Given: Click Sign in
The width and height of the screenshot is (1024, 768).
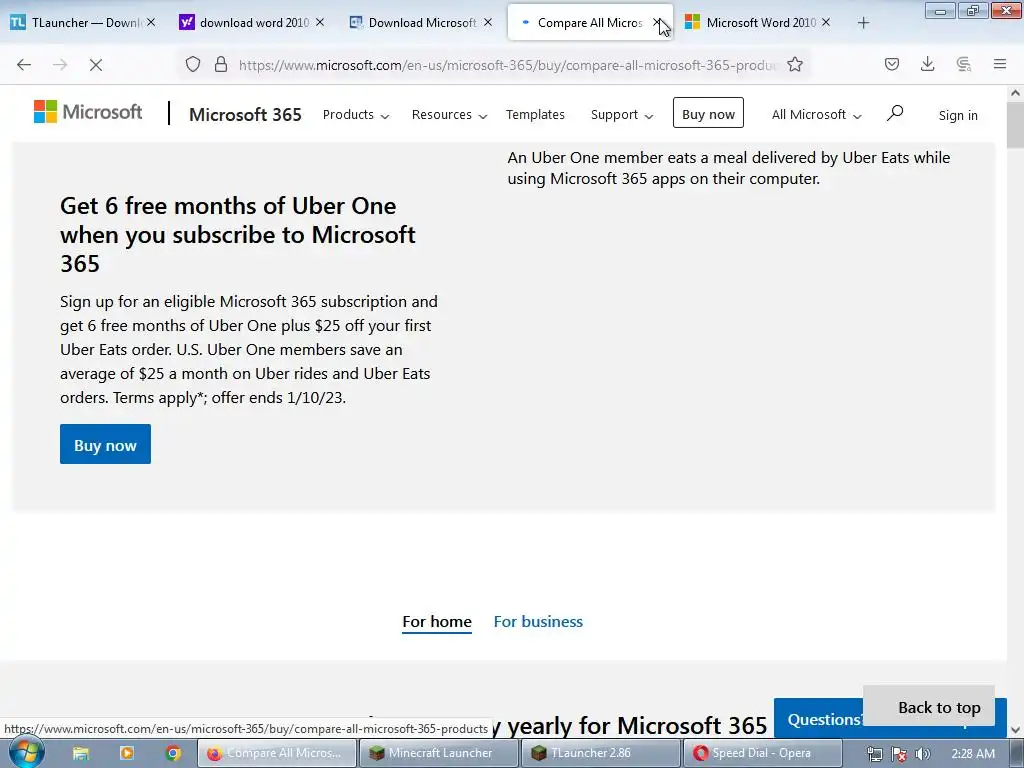Looking at the screenshot, I should [x=958, y=116].
